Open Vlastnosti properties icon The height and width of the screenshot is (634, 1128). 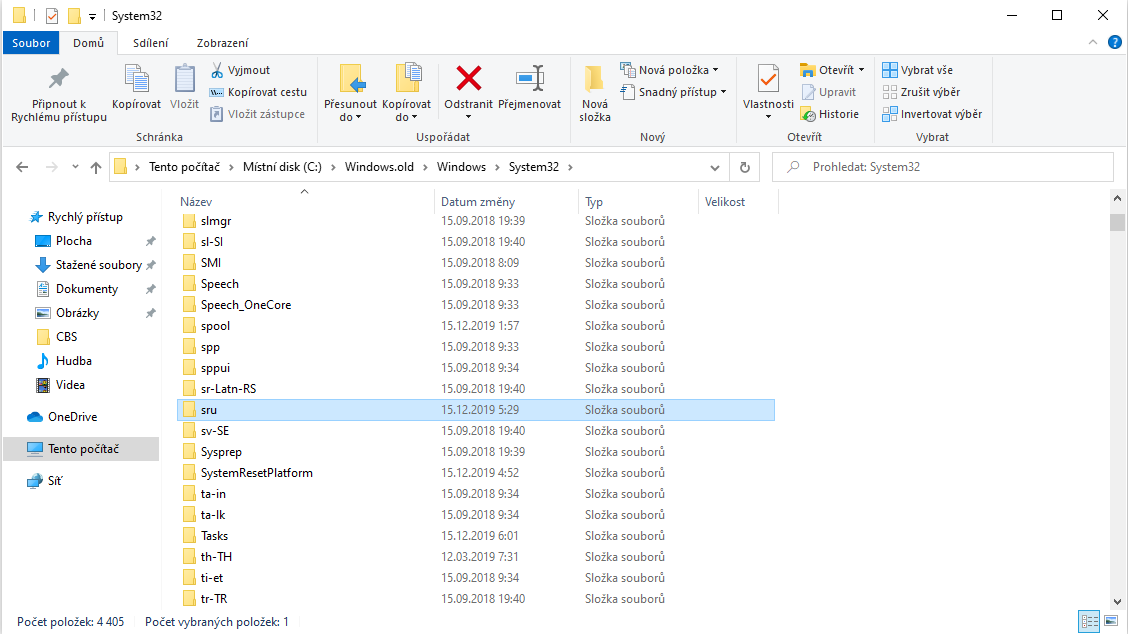point(768,79)
